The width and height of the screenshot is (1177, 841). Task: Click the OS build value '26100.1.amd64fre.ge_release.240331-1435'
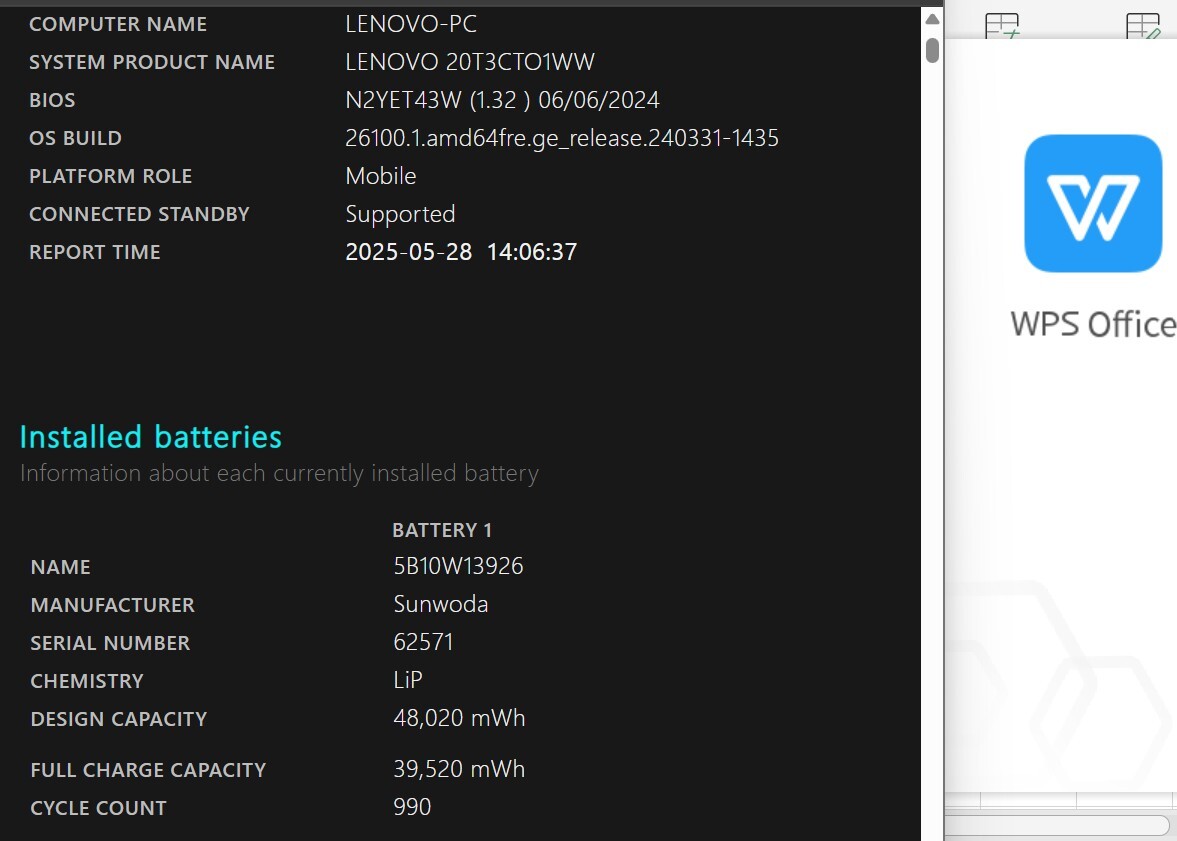(x=561, y=138)
